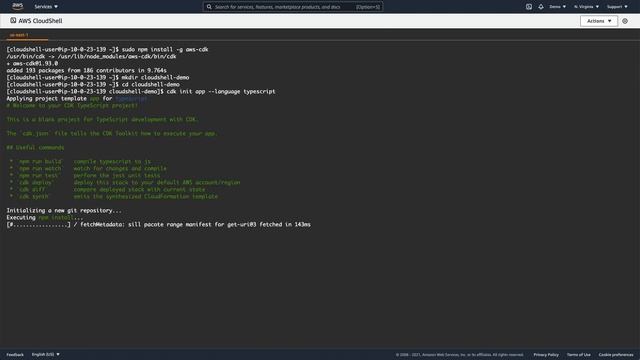This screenshot has height=360, width=640.
Task: Open Cookie preferences link
Action: (x=616, y=355)
